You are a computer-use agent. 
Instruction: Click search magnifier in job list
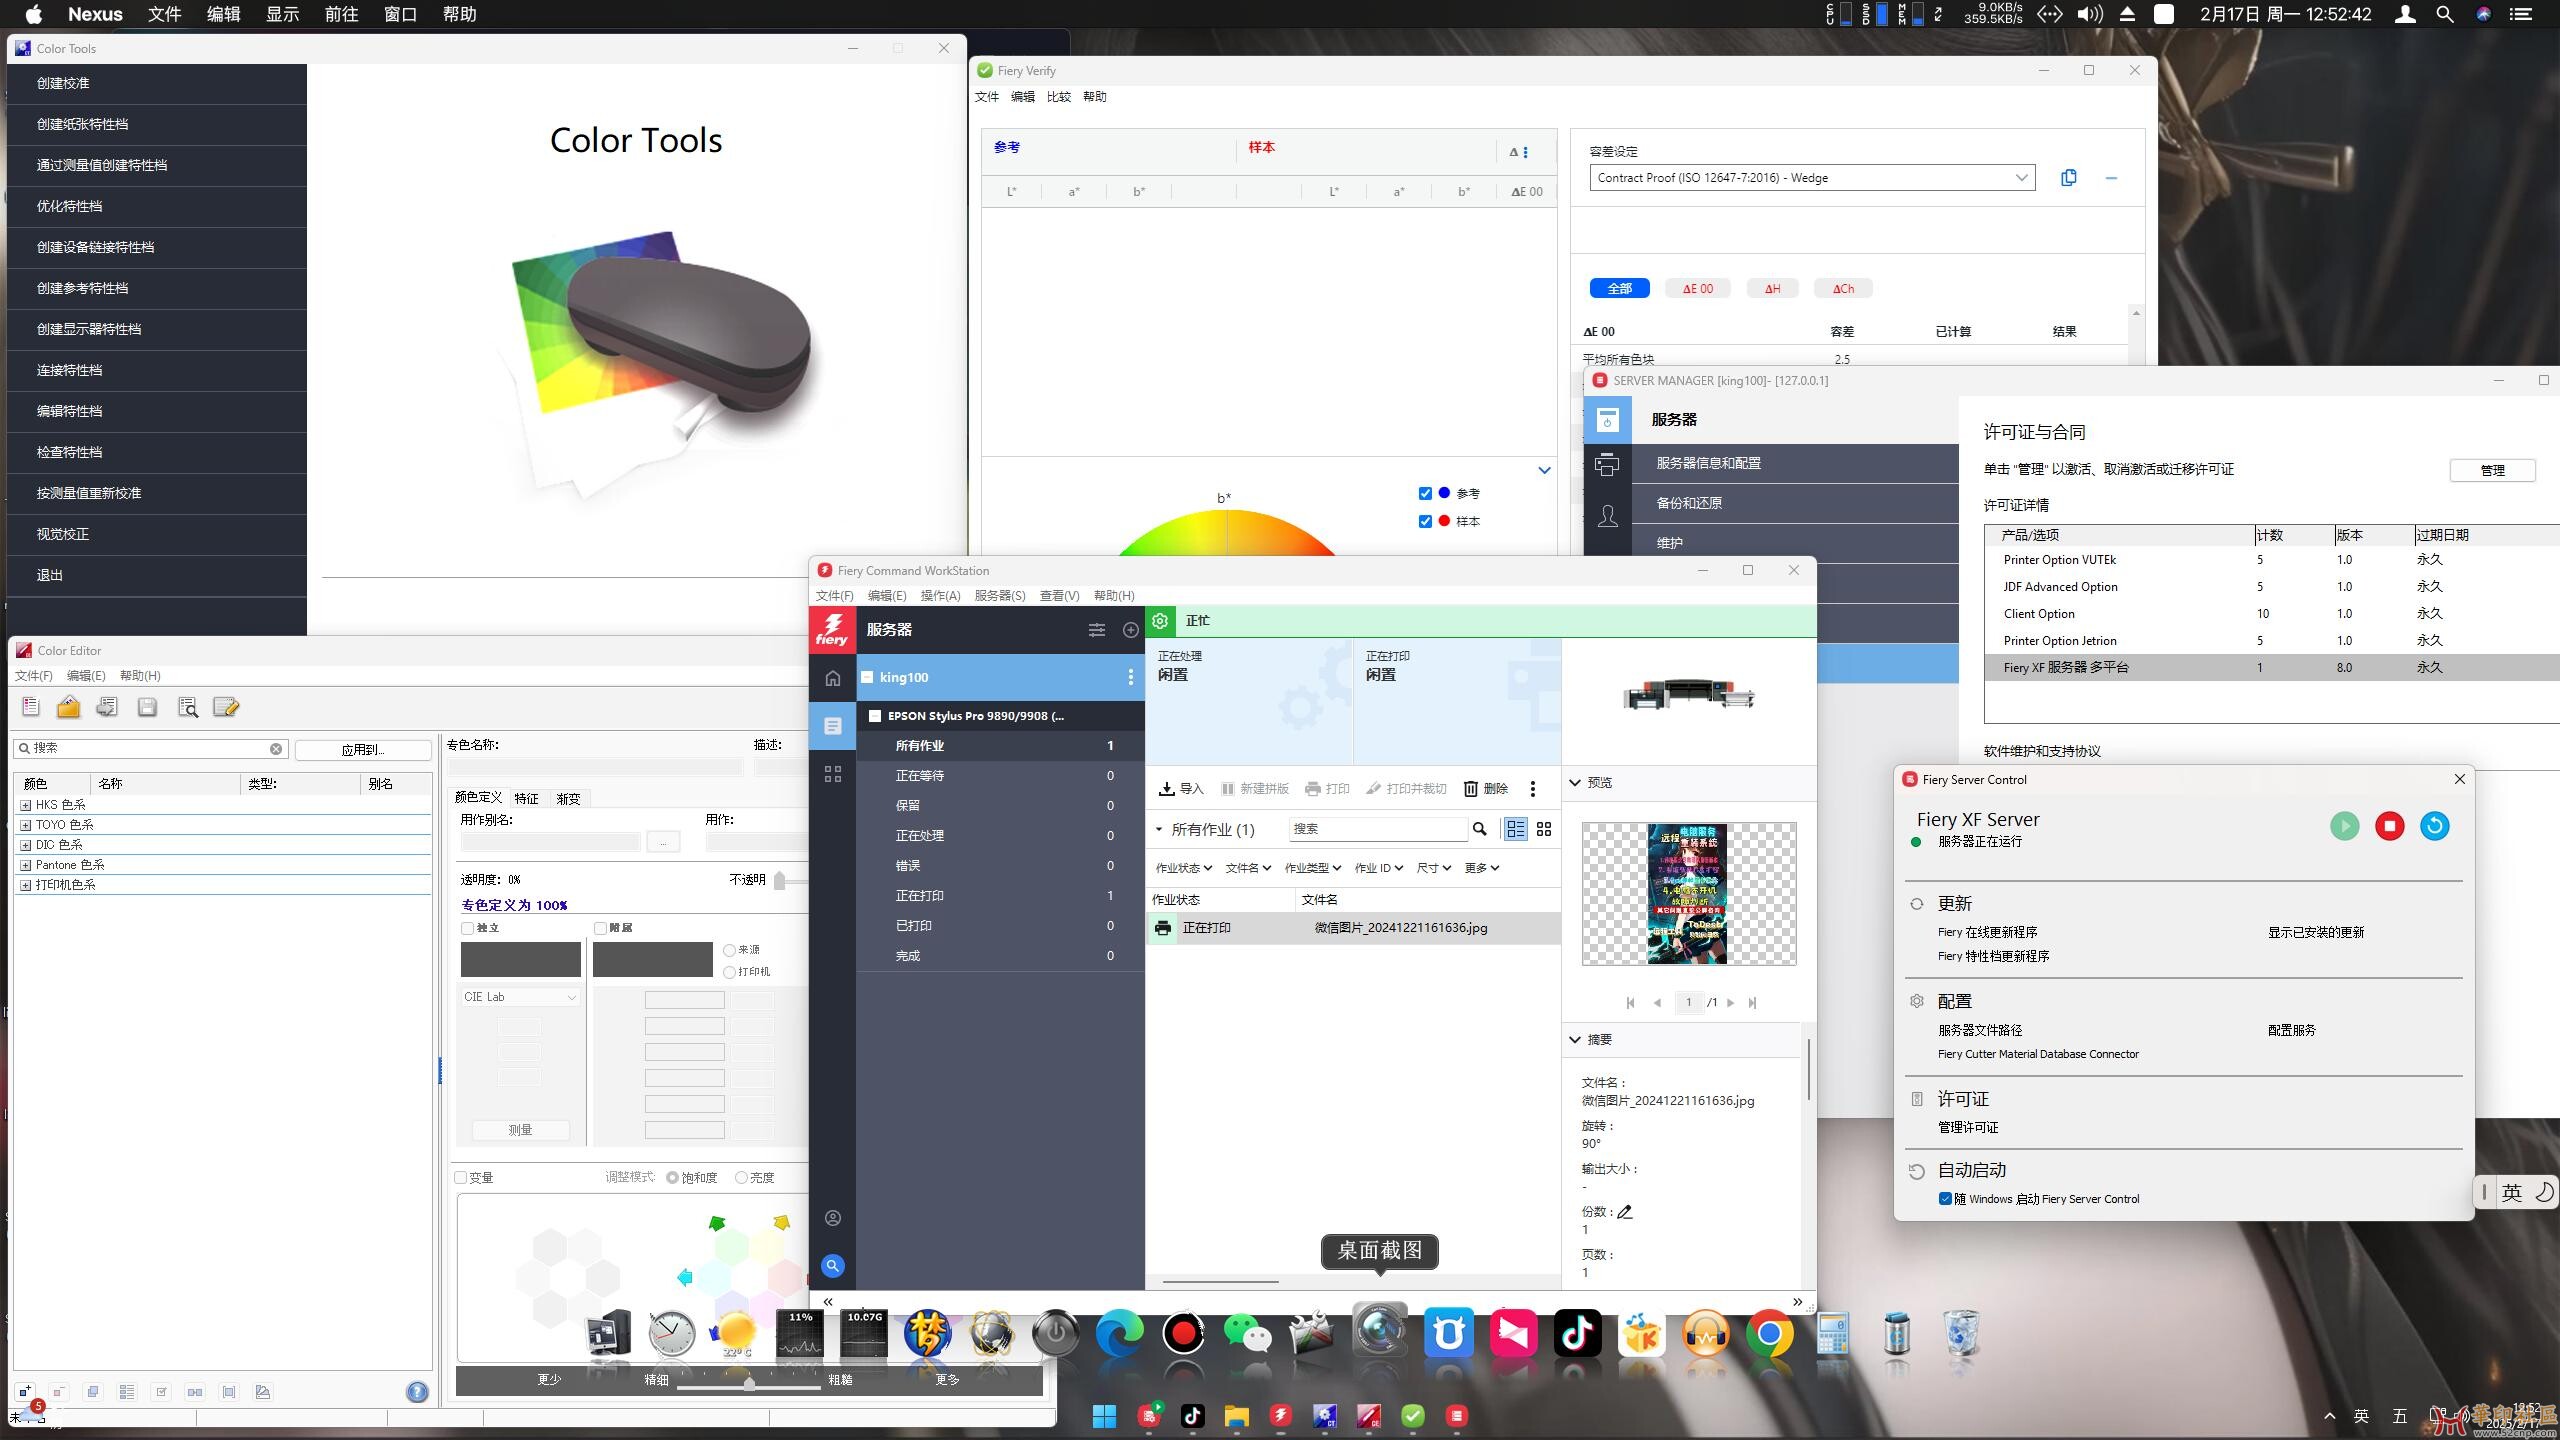(1479, 829)
